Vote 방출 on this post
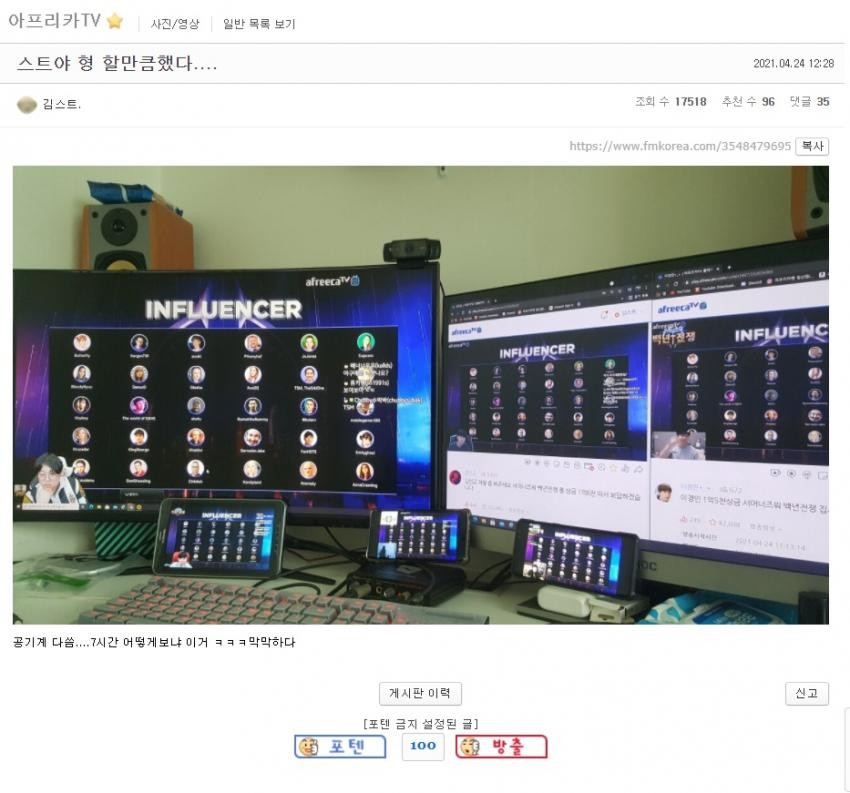This screenshot has width=850, height=793. 501,746
